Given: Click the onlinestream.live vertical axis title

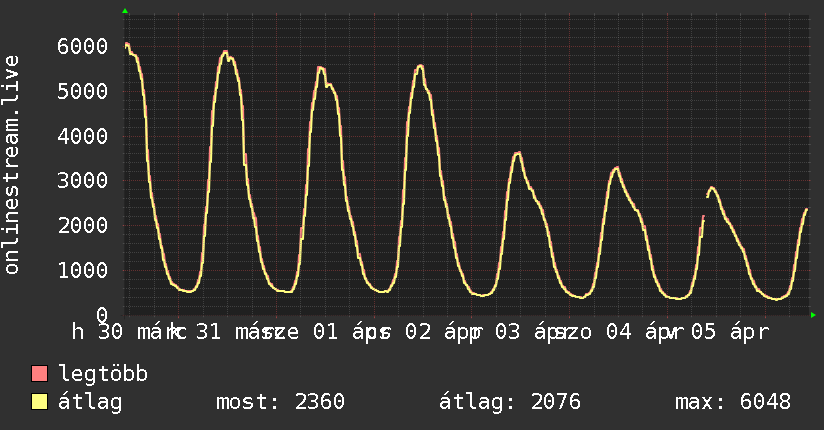Looking at the screenshot, I should click(11, 165).
